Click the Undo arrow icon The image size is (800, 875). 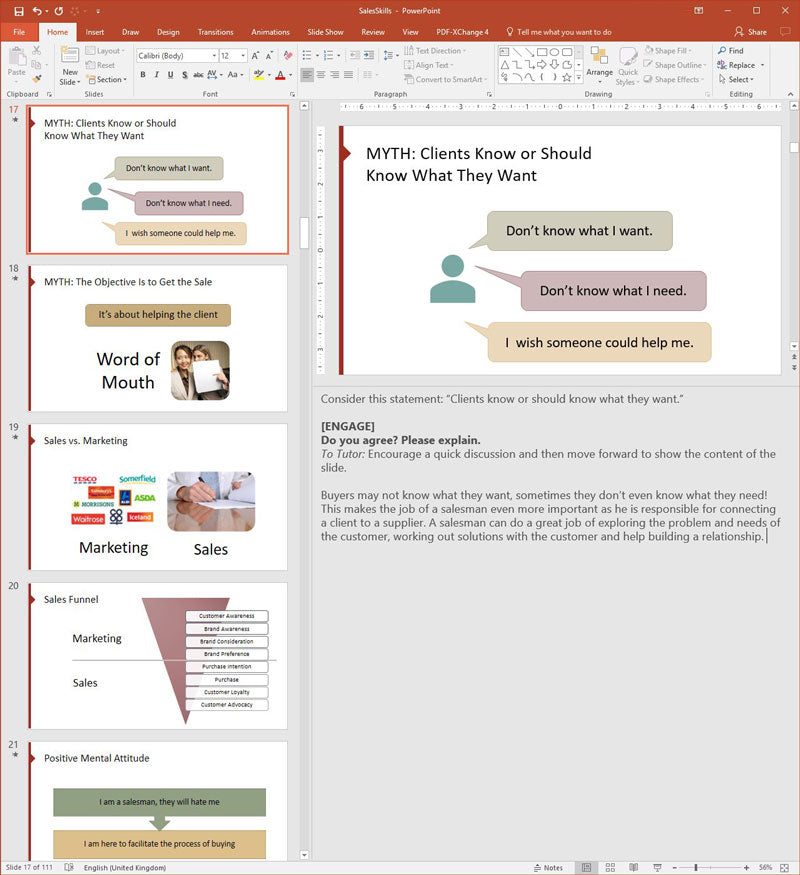coord(37,11)
